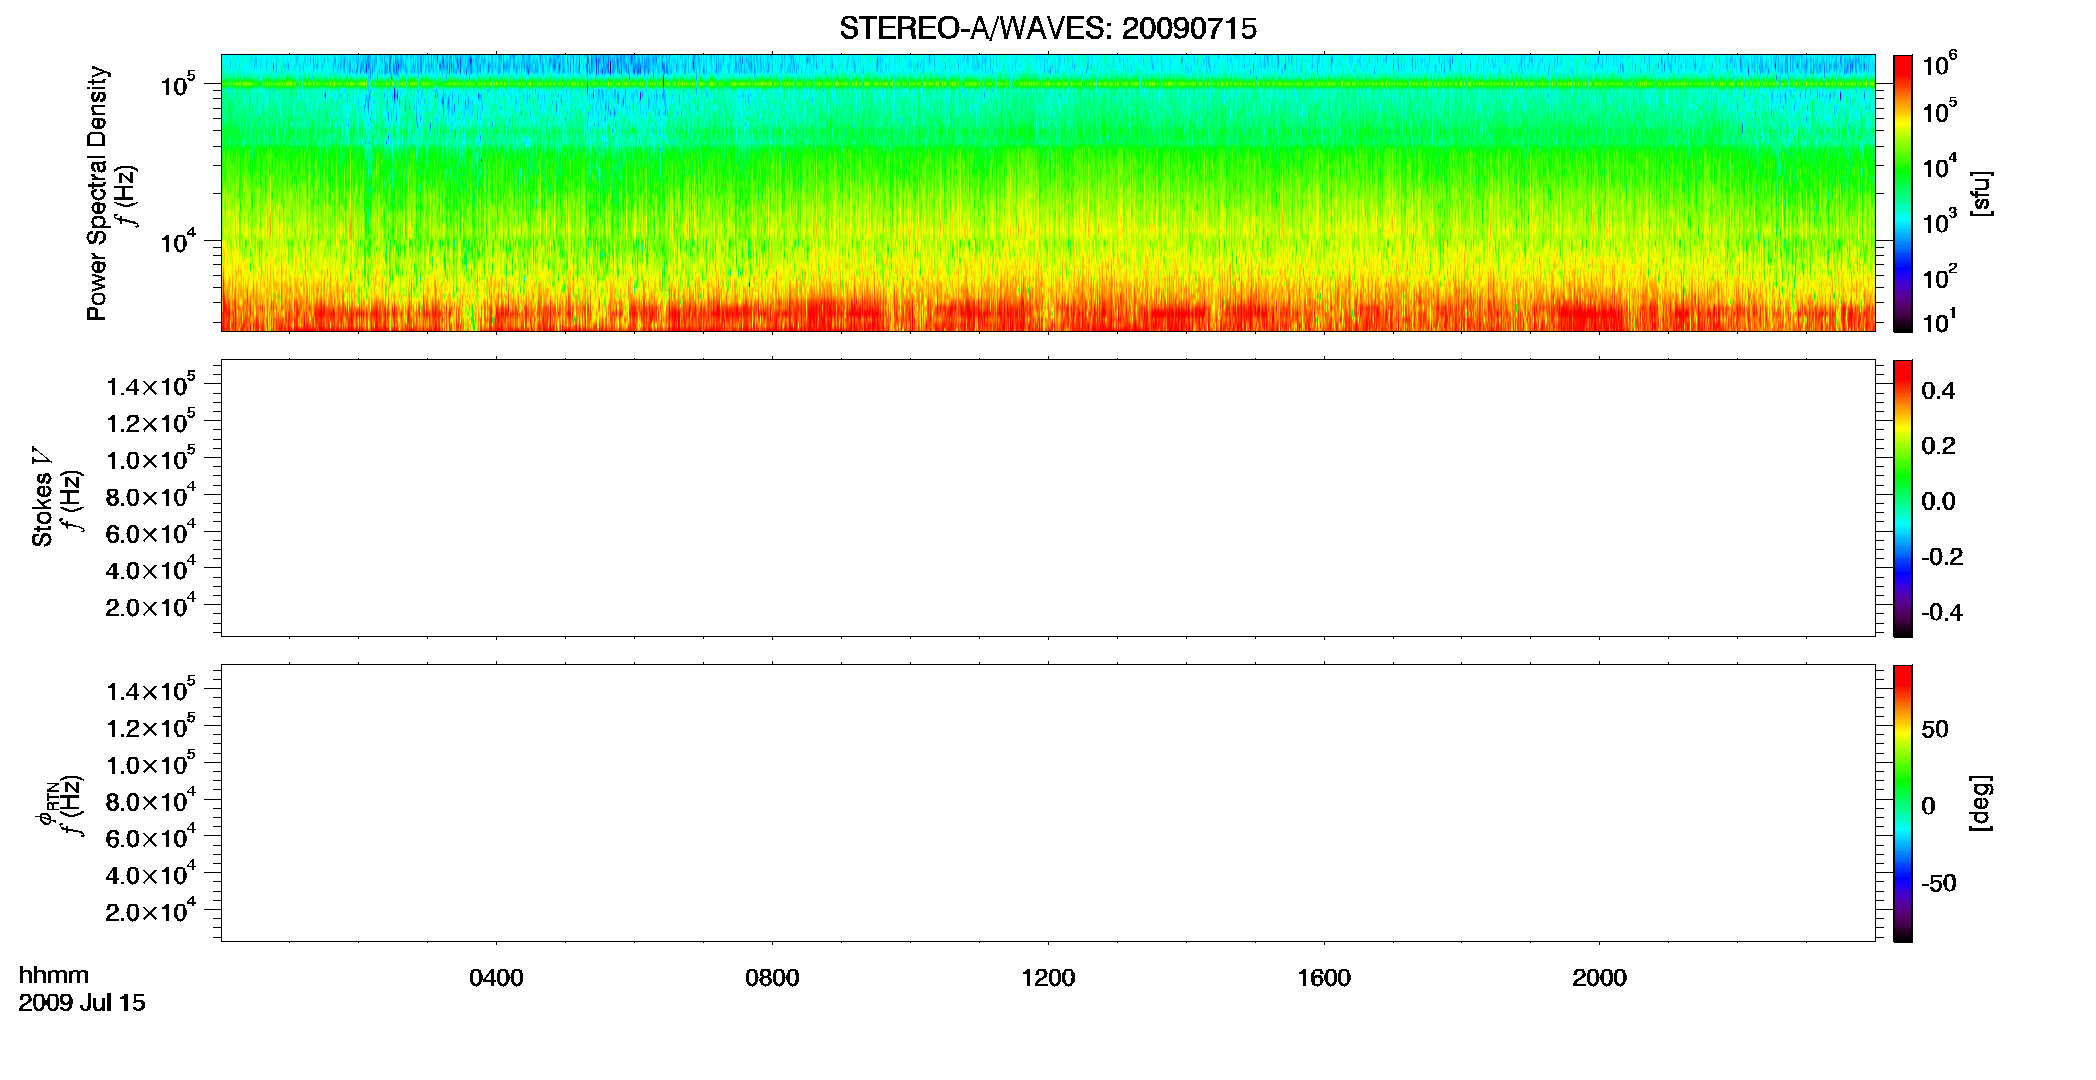Image resolution: width=2096 pixels, height=1080 pixels.
Task: Click the [sfu] unit label
Action: [1981, 193]
